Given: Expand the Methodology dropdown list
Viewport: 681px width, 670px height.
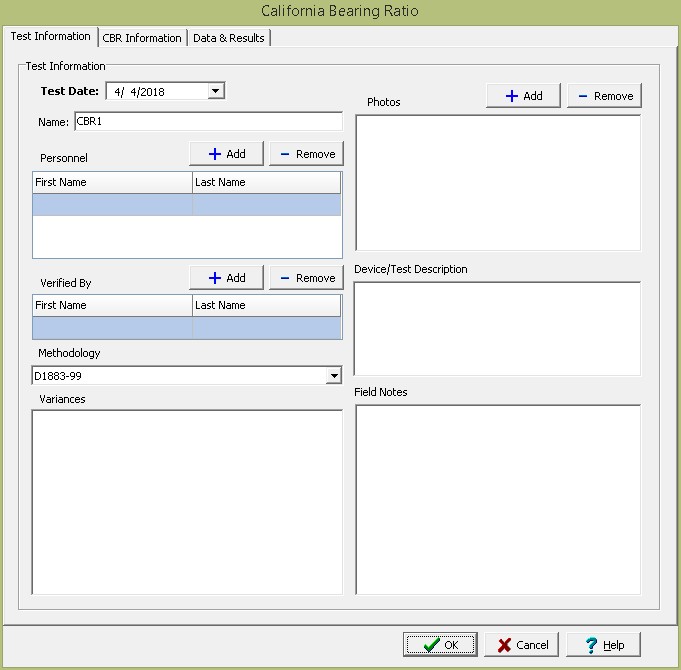Looking at the screenshot, I should pyautogui.click(x=333, y=376).
